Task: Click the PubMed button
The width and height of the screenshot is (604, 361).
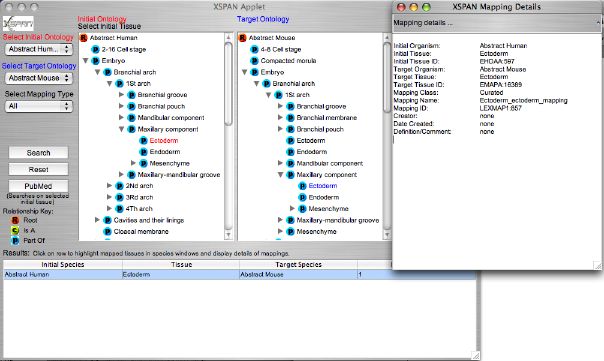Action: 39,186
